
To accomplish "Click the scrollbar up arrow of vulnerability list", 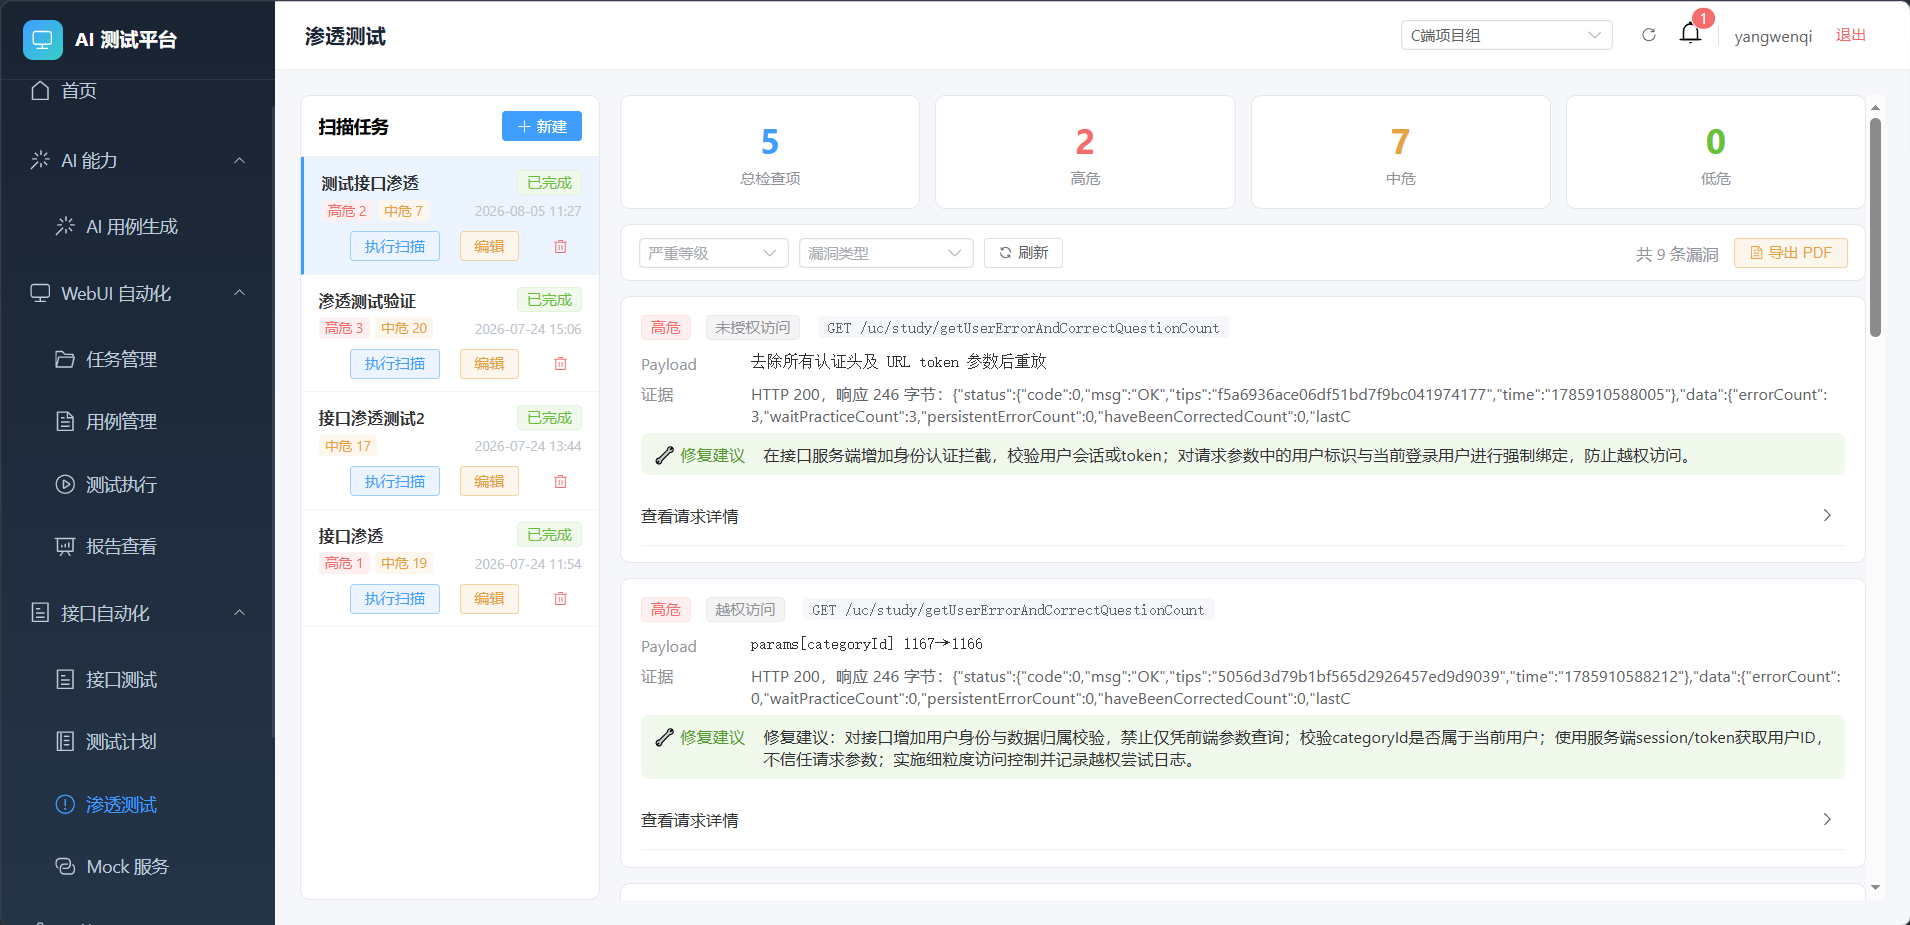I will 1875,107.
